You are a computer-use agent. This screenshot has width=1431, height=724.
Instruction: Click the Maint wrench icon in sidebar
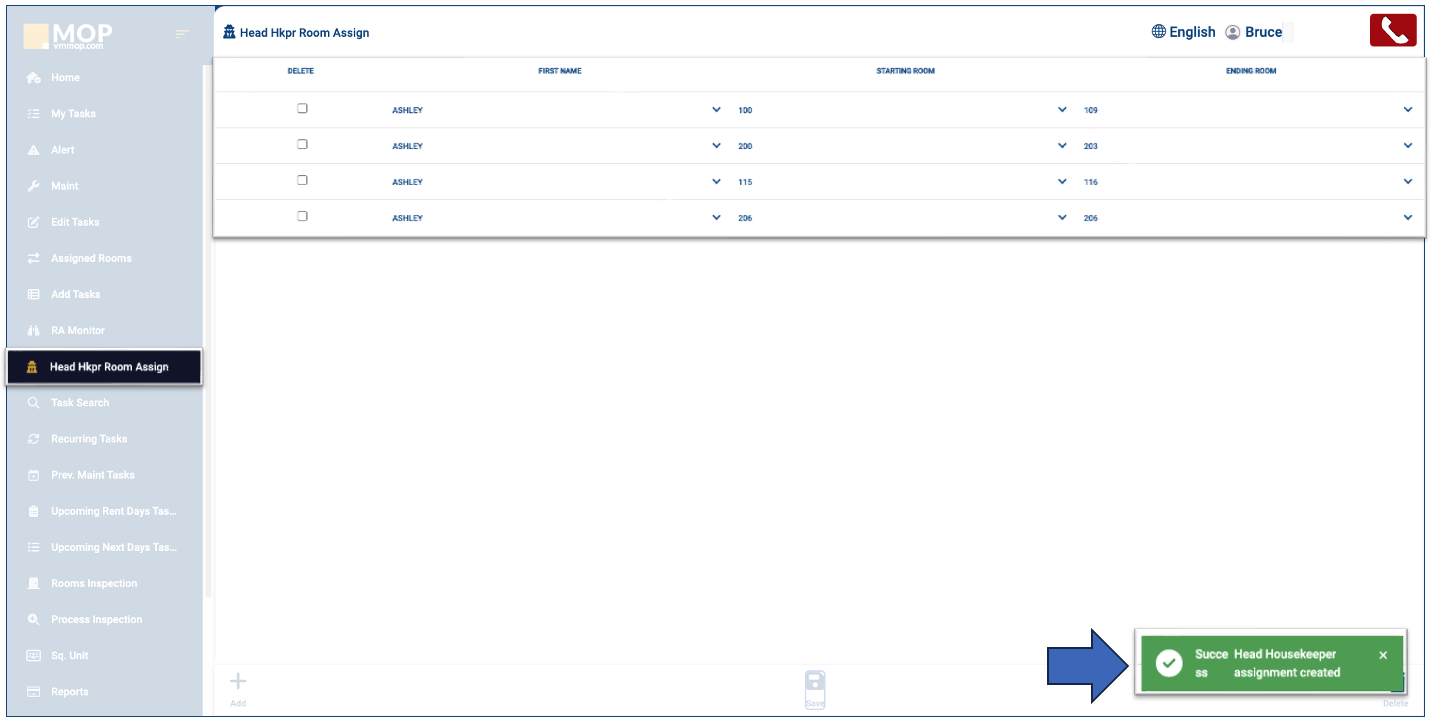click(33, 186)
